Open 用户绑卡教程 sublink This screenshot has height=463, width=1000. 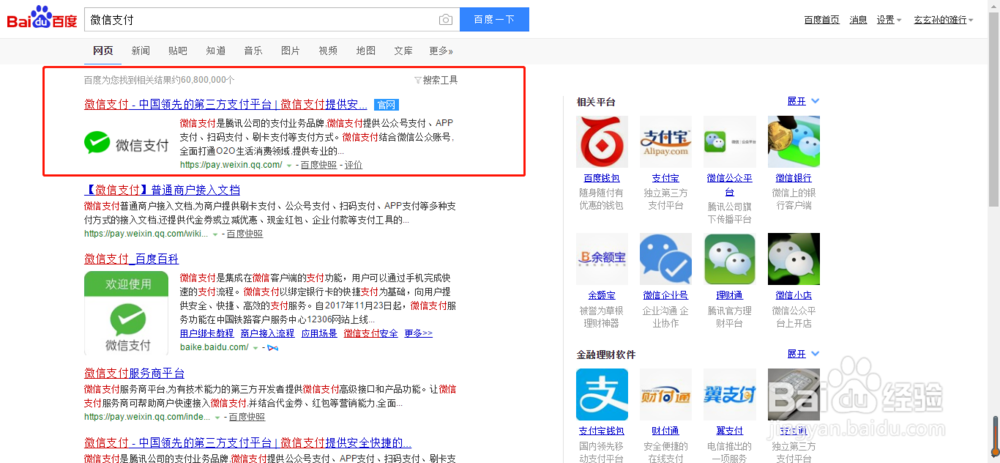coord(207,334)
